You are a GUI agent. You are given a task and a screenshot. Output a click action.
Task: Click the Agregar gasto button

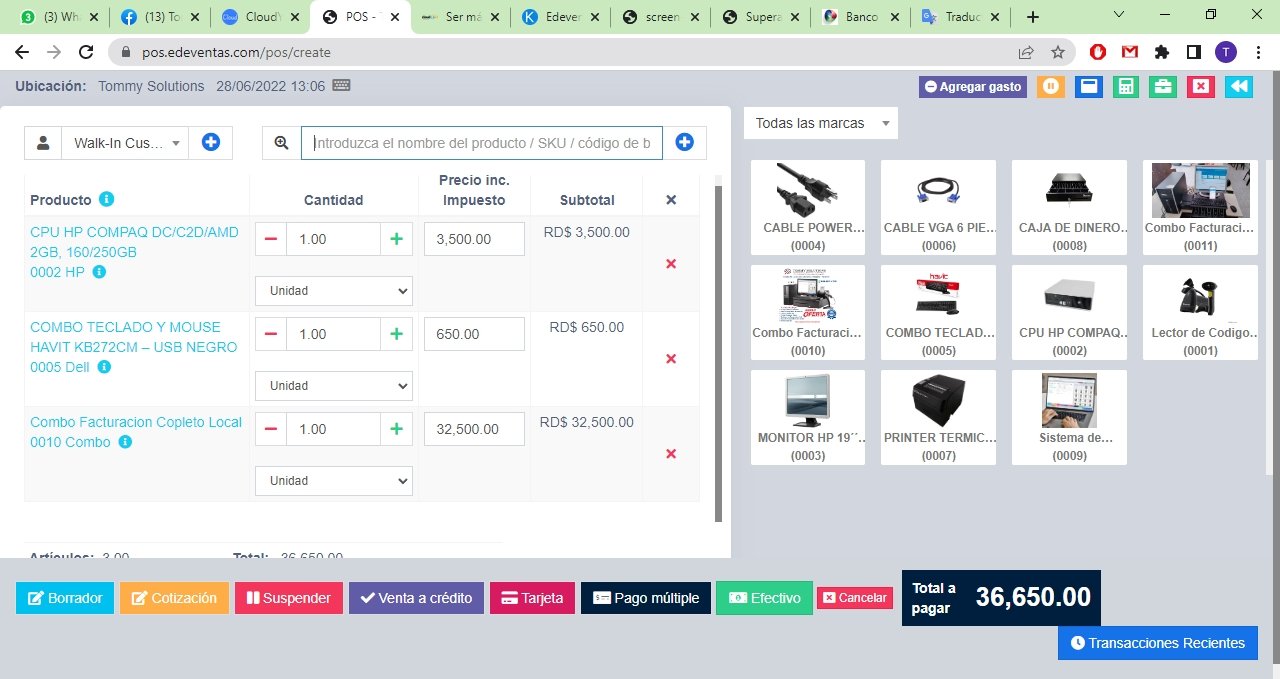(x=973, y=87)
